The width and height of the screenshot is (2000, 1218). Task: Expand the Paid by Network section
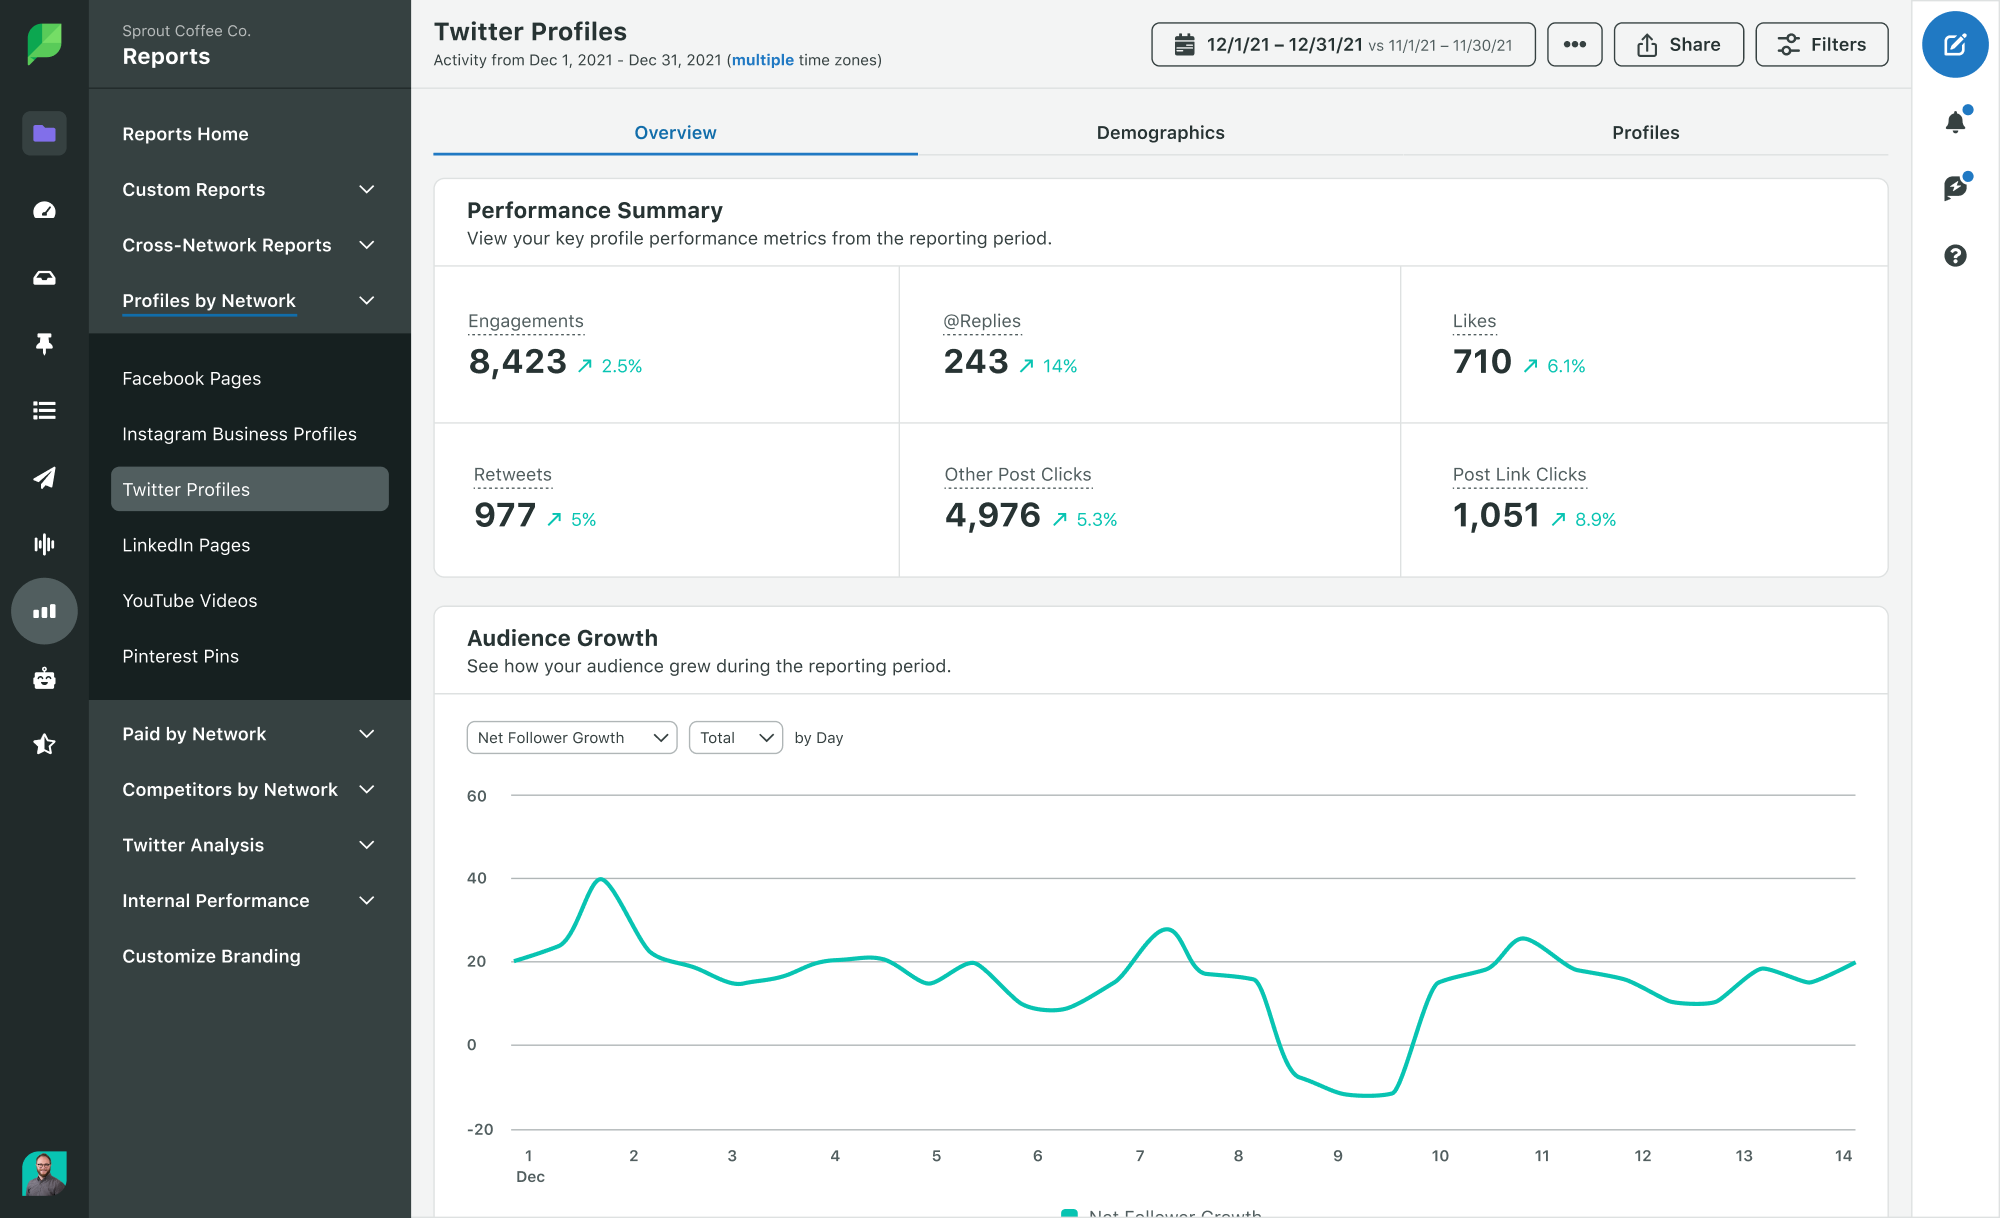tap(367, 734)
